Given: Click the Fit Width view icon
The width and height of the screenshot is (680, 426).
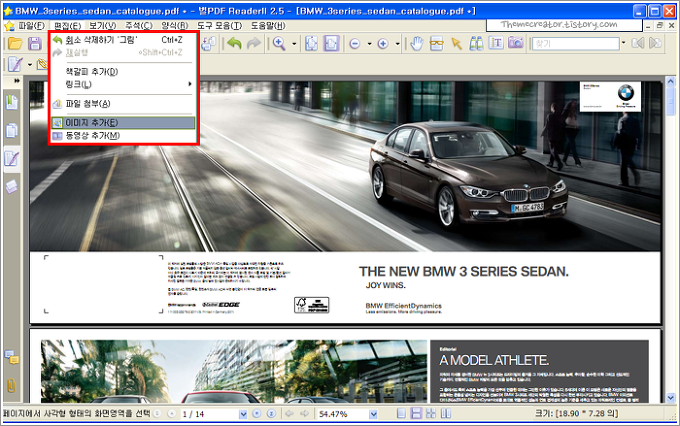Looking at the screenshot, I should click(x=331, y=43).
